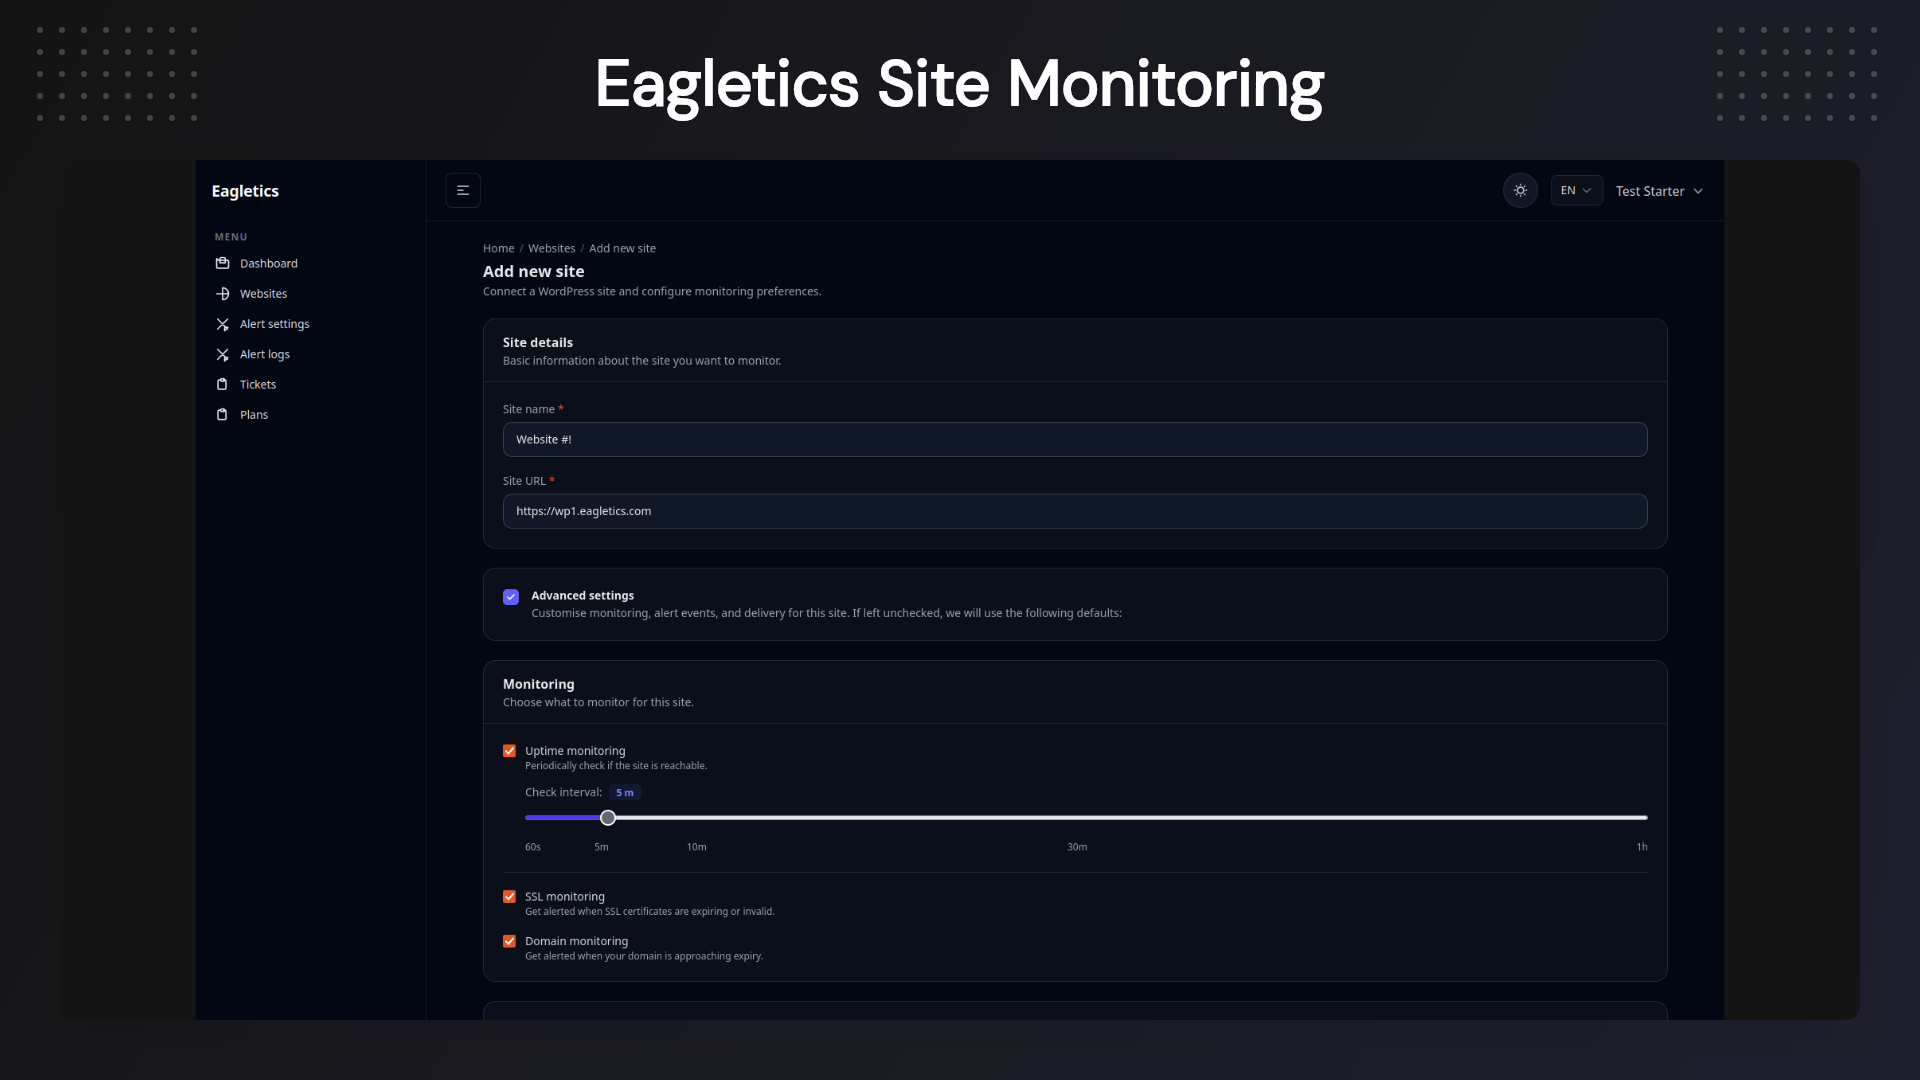Click the 'Add new site' page heading
Screen dimensions: 1920x1080
click(534, 271)
